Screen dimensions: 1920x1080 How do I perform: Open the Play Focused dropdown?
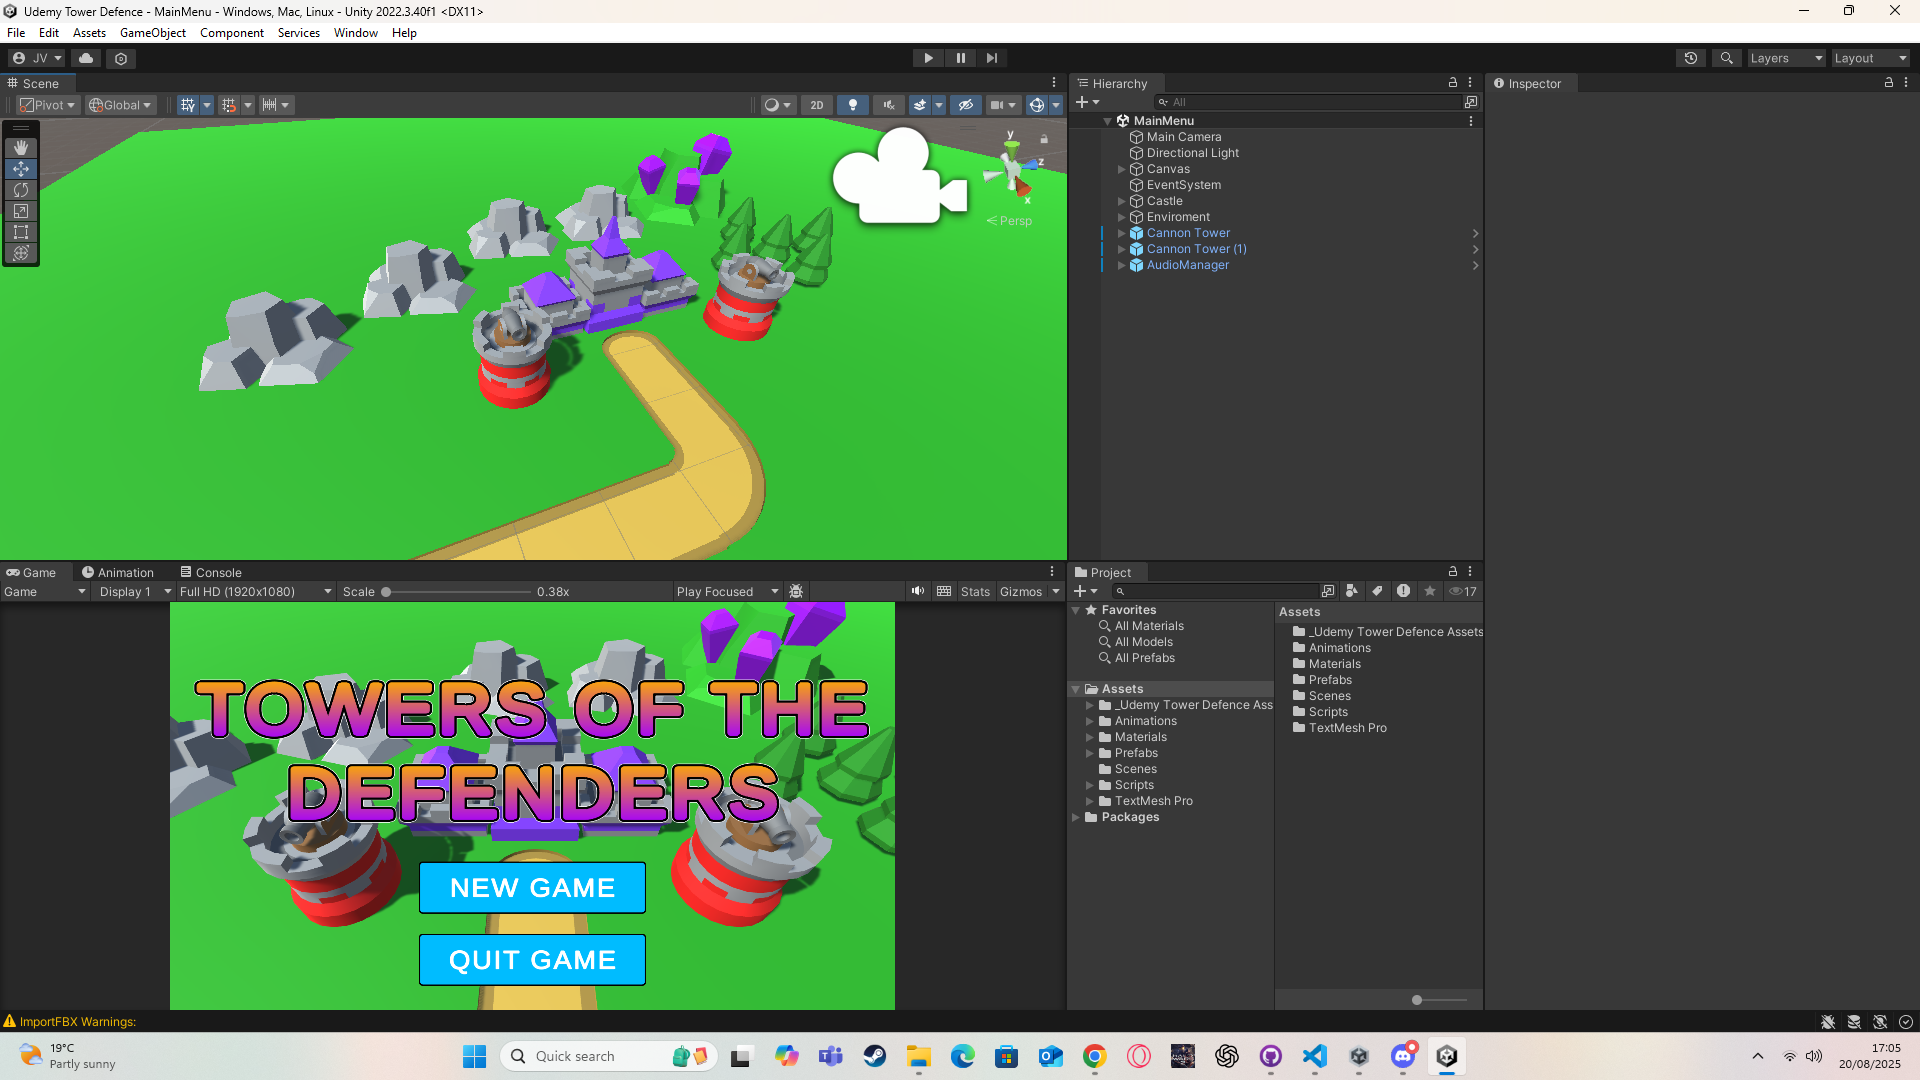coord(727,591)
